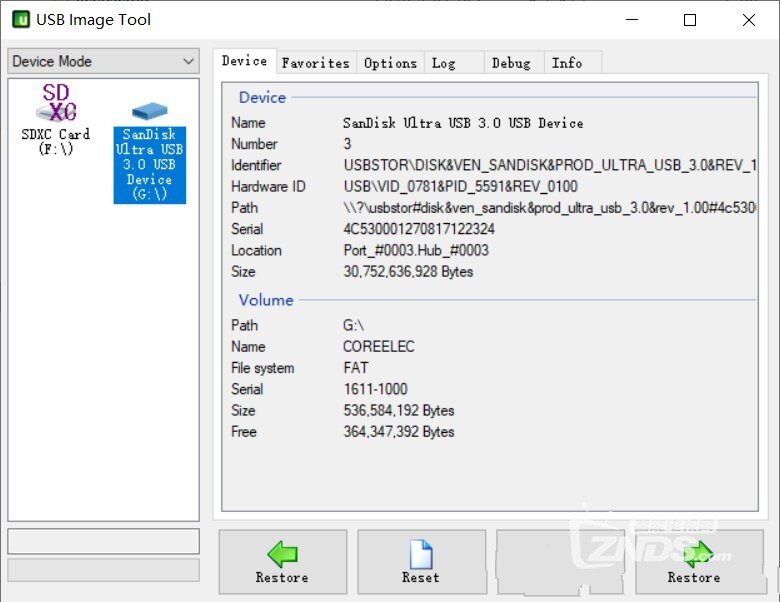Click the Identifier value USBSTOR\DISK&VEN_SANDISK
Image resolution: width=780 pixels, height=602 pixels.
point(550,165)
